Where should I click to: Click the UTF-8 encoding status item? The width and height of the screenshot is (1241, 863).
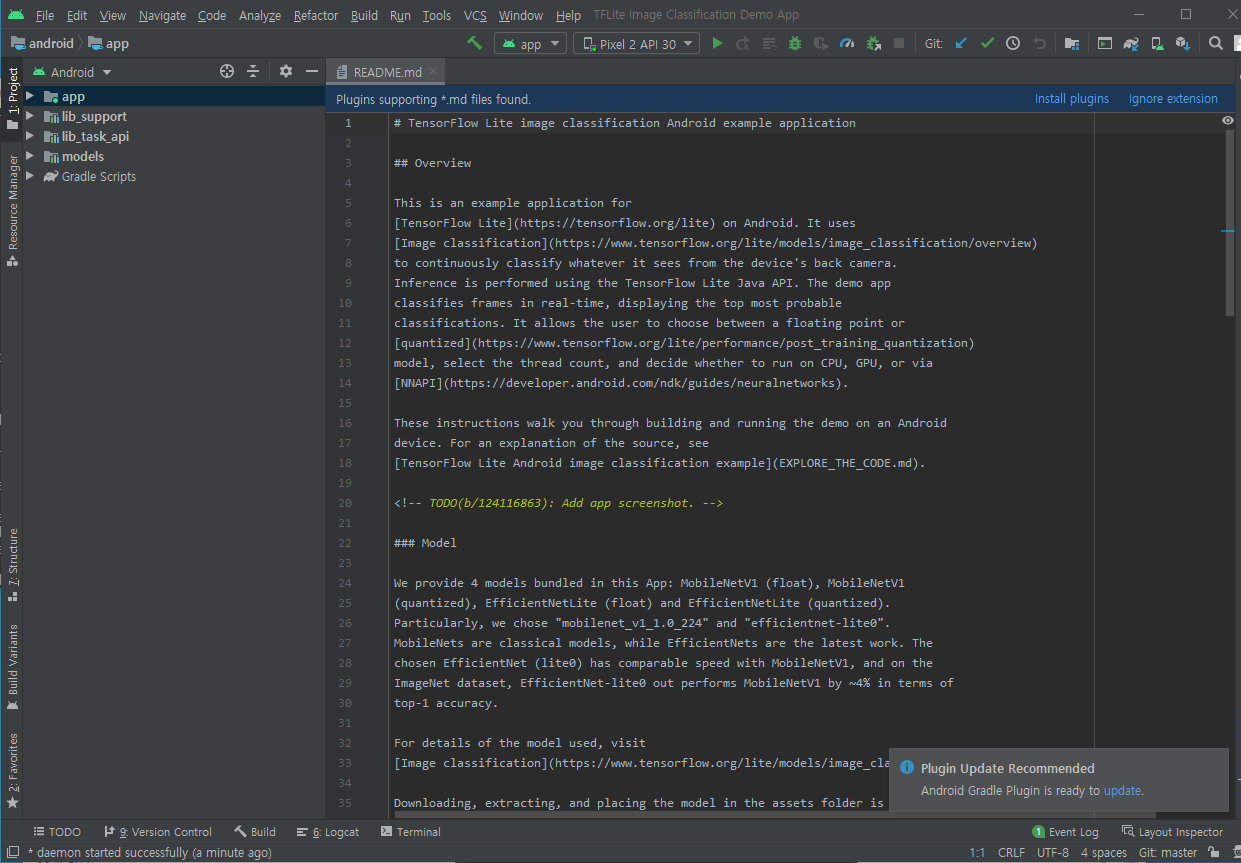(x=1052, y=853)
